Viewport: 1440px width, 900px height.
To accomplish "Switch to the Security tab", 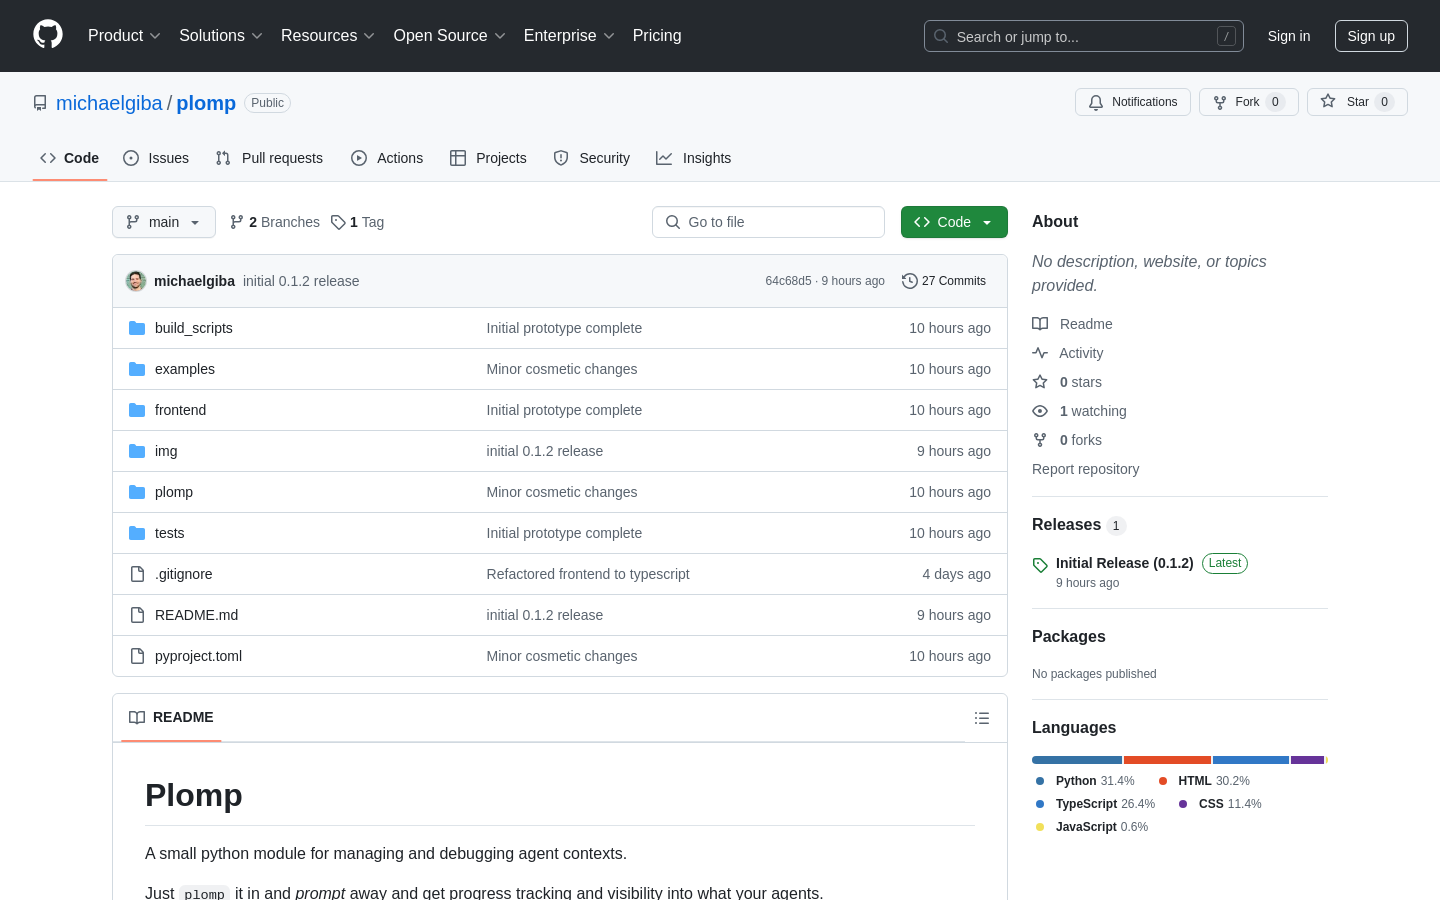I will 592,158.
